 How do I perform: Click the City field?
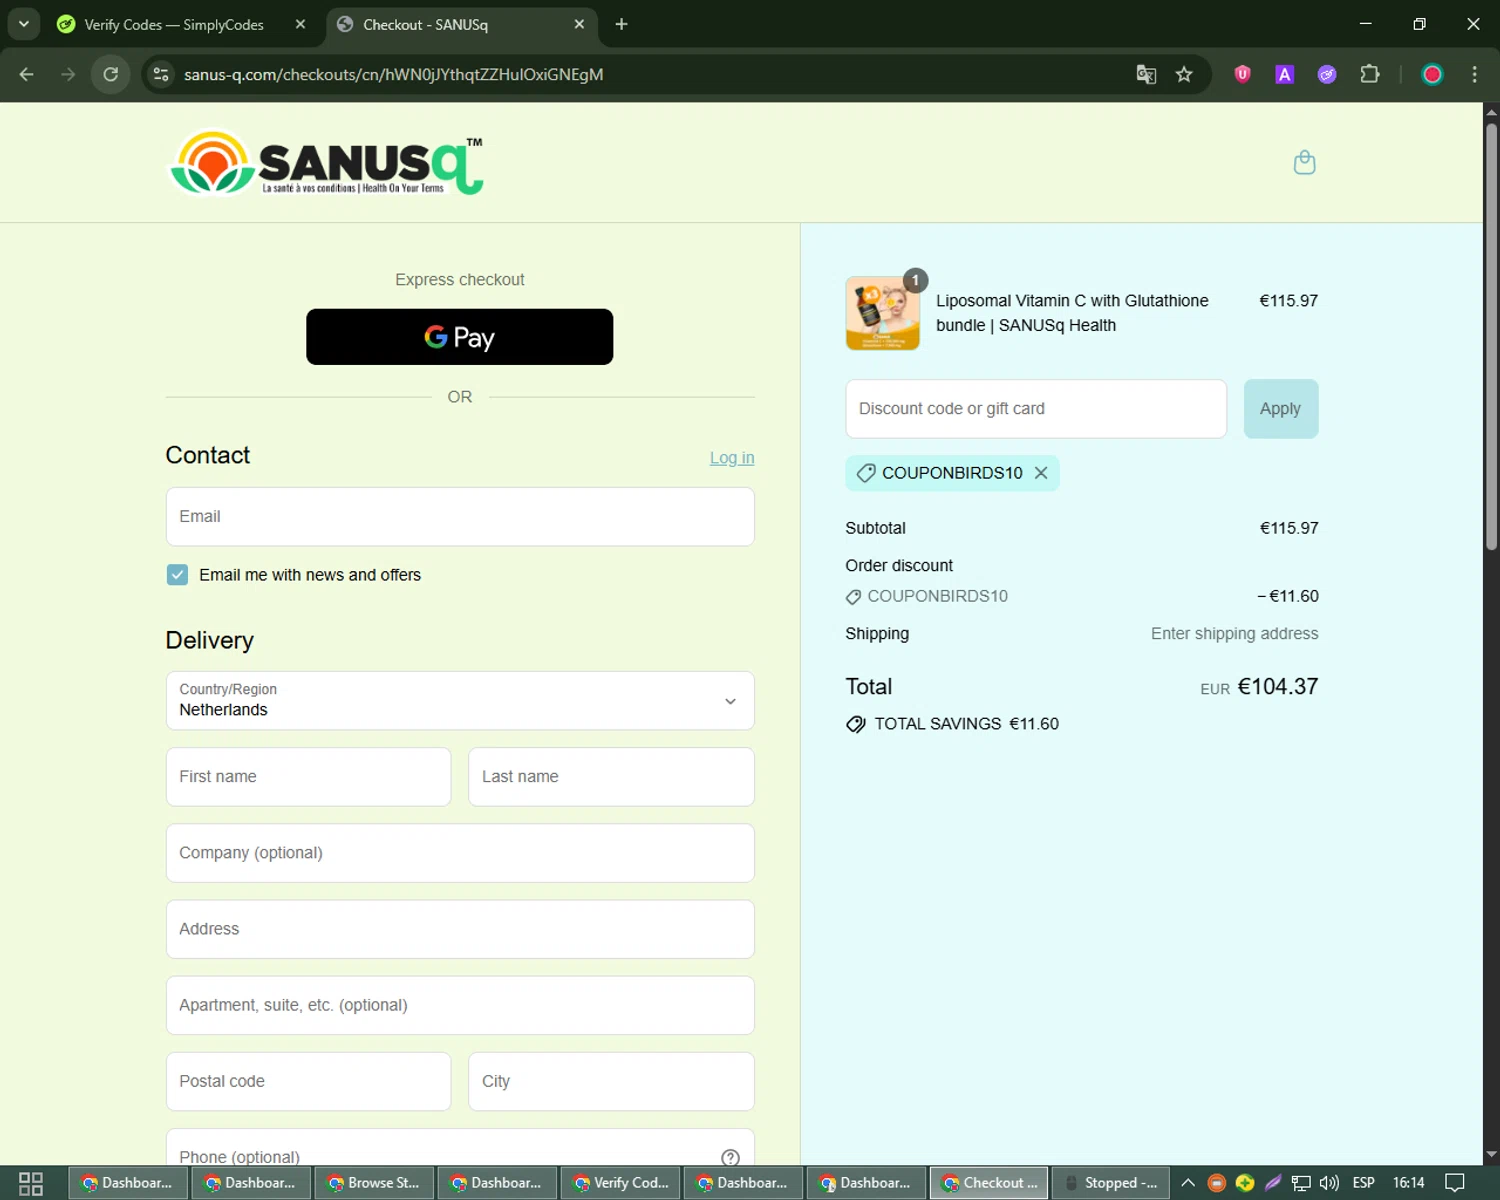click(x=611, y=1081)
